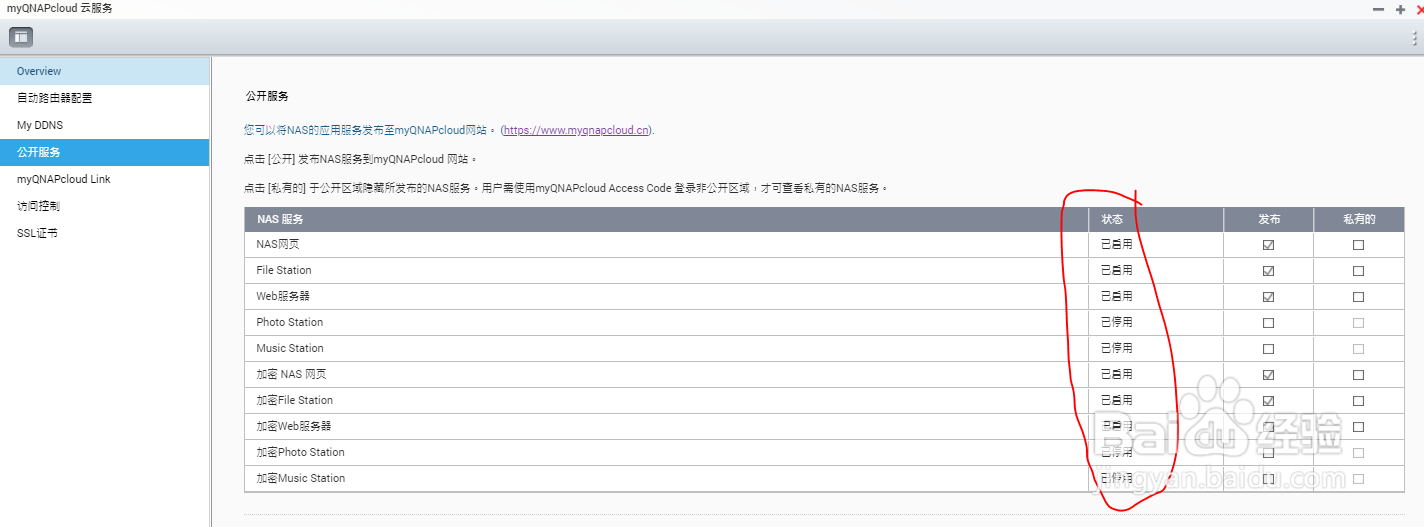Check private box for Web服务器
Screen dimensions: 1424x527
tap(1358, 297)
